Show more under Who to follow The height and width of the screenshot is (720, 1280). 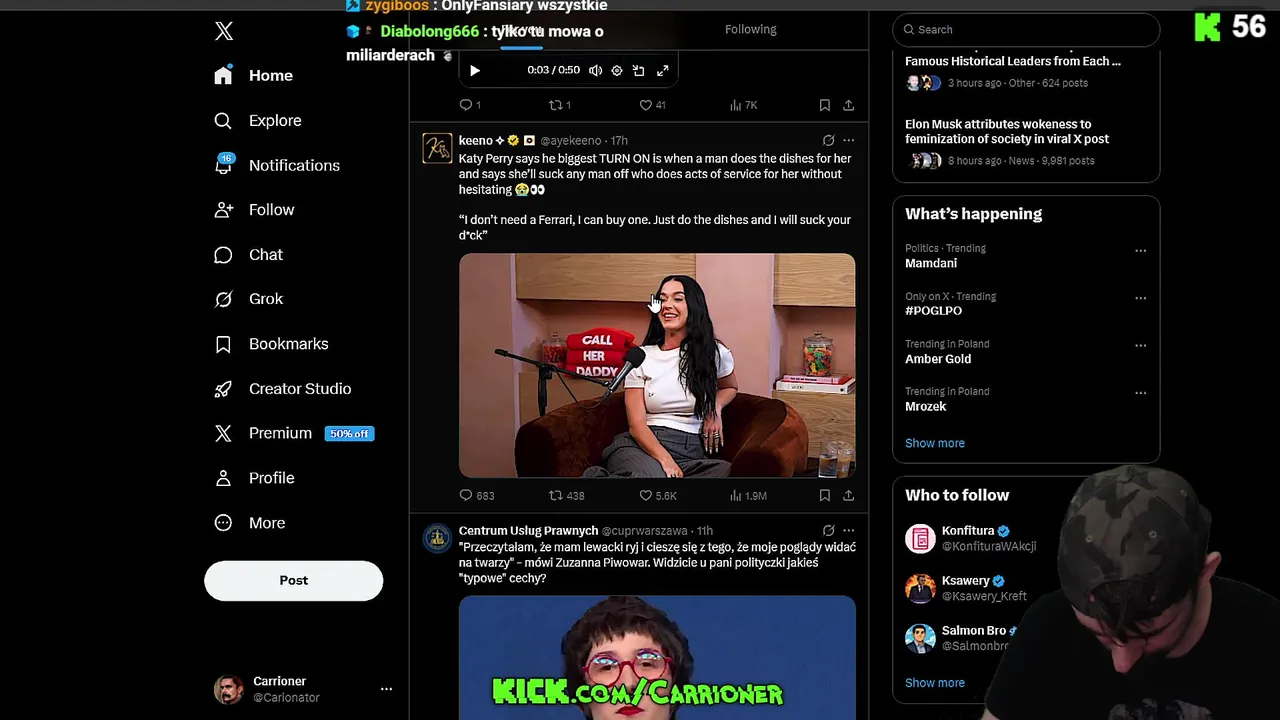[x=935, y=683]
